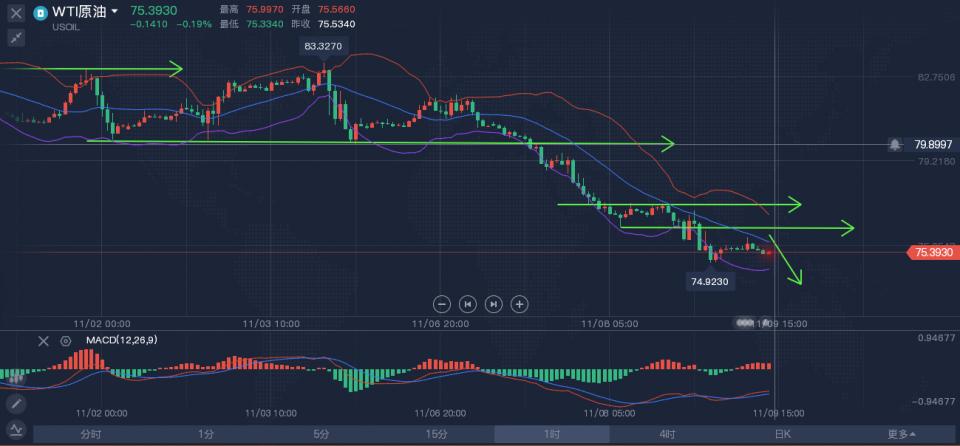Close the WTI crude oil chart

pyautogui.click(x=16, y=14)
